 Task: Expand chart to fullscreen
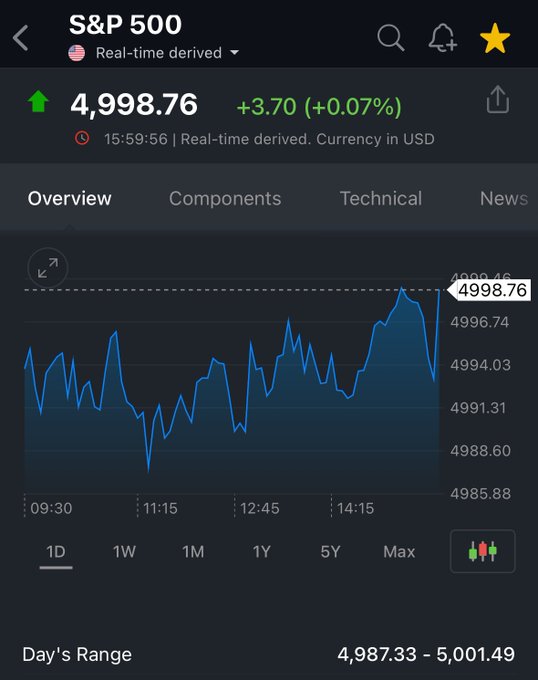48,268
